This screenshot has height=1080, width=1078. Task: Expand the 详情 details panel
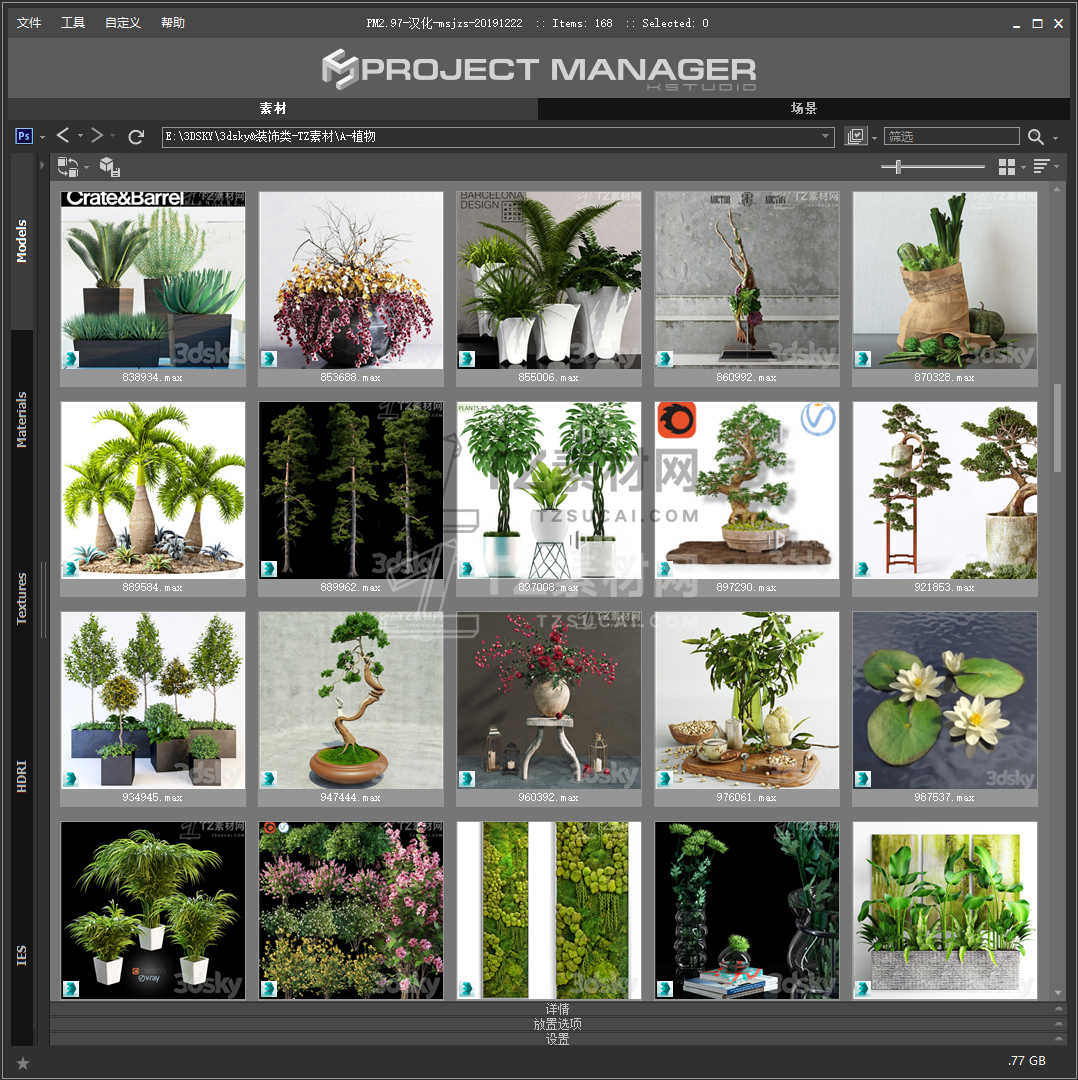pos(557,1009)
